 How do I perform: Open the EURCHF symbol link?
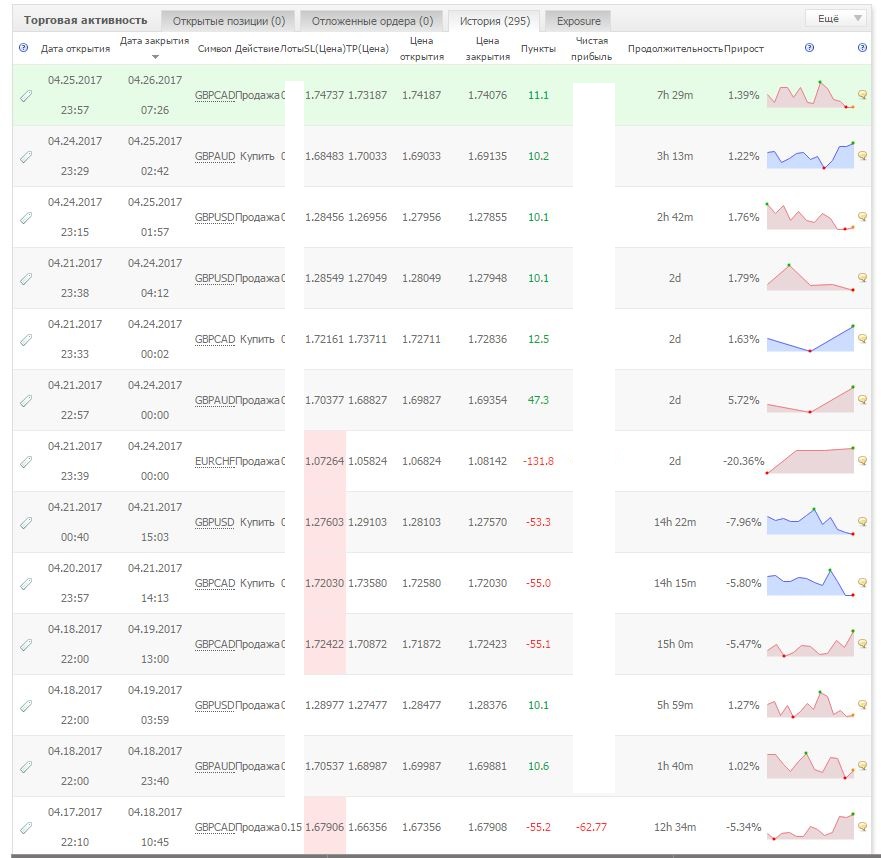tap(215, 461)
